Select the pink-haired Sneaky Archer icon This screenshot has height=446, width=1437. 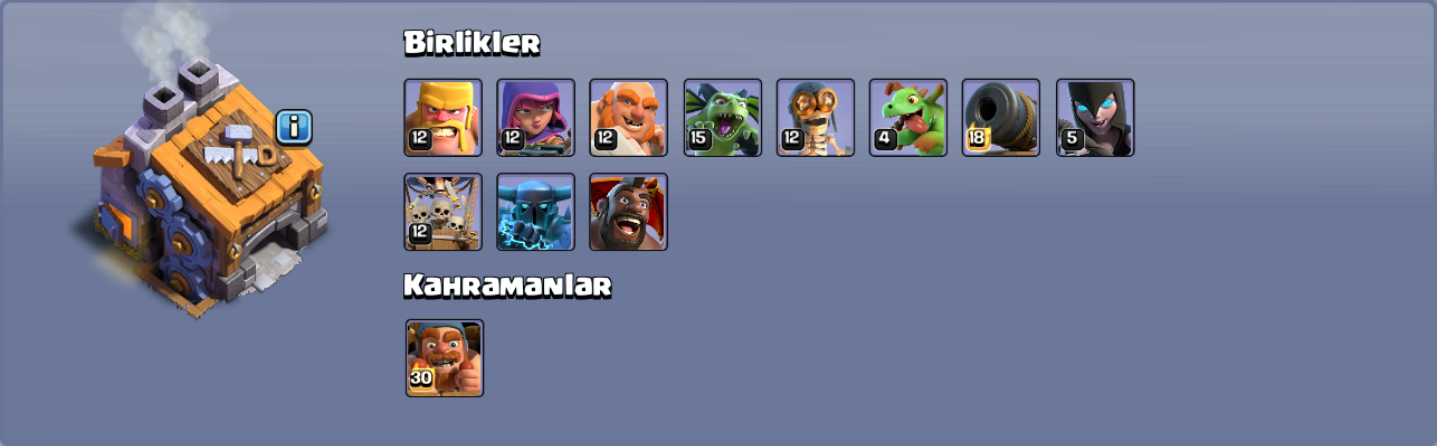coord(536,118)
